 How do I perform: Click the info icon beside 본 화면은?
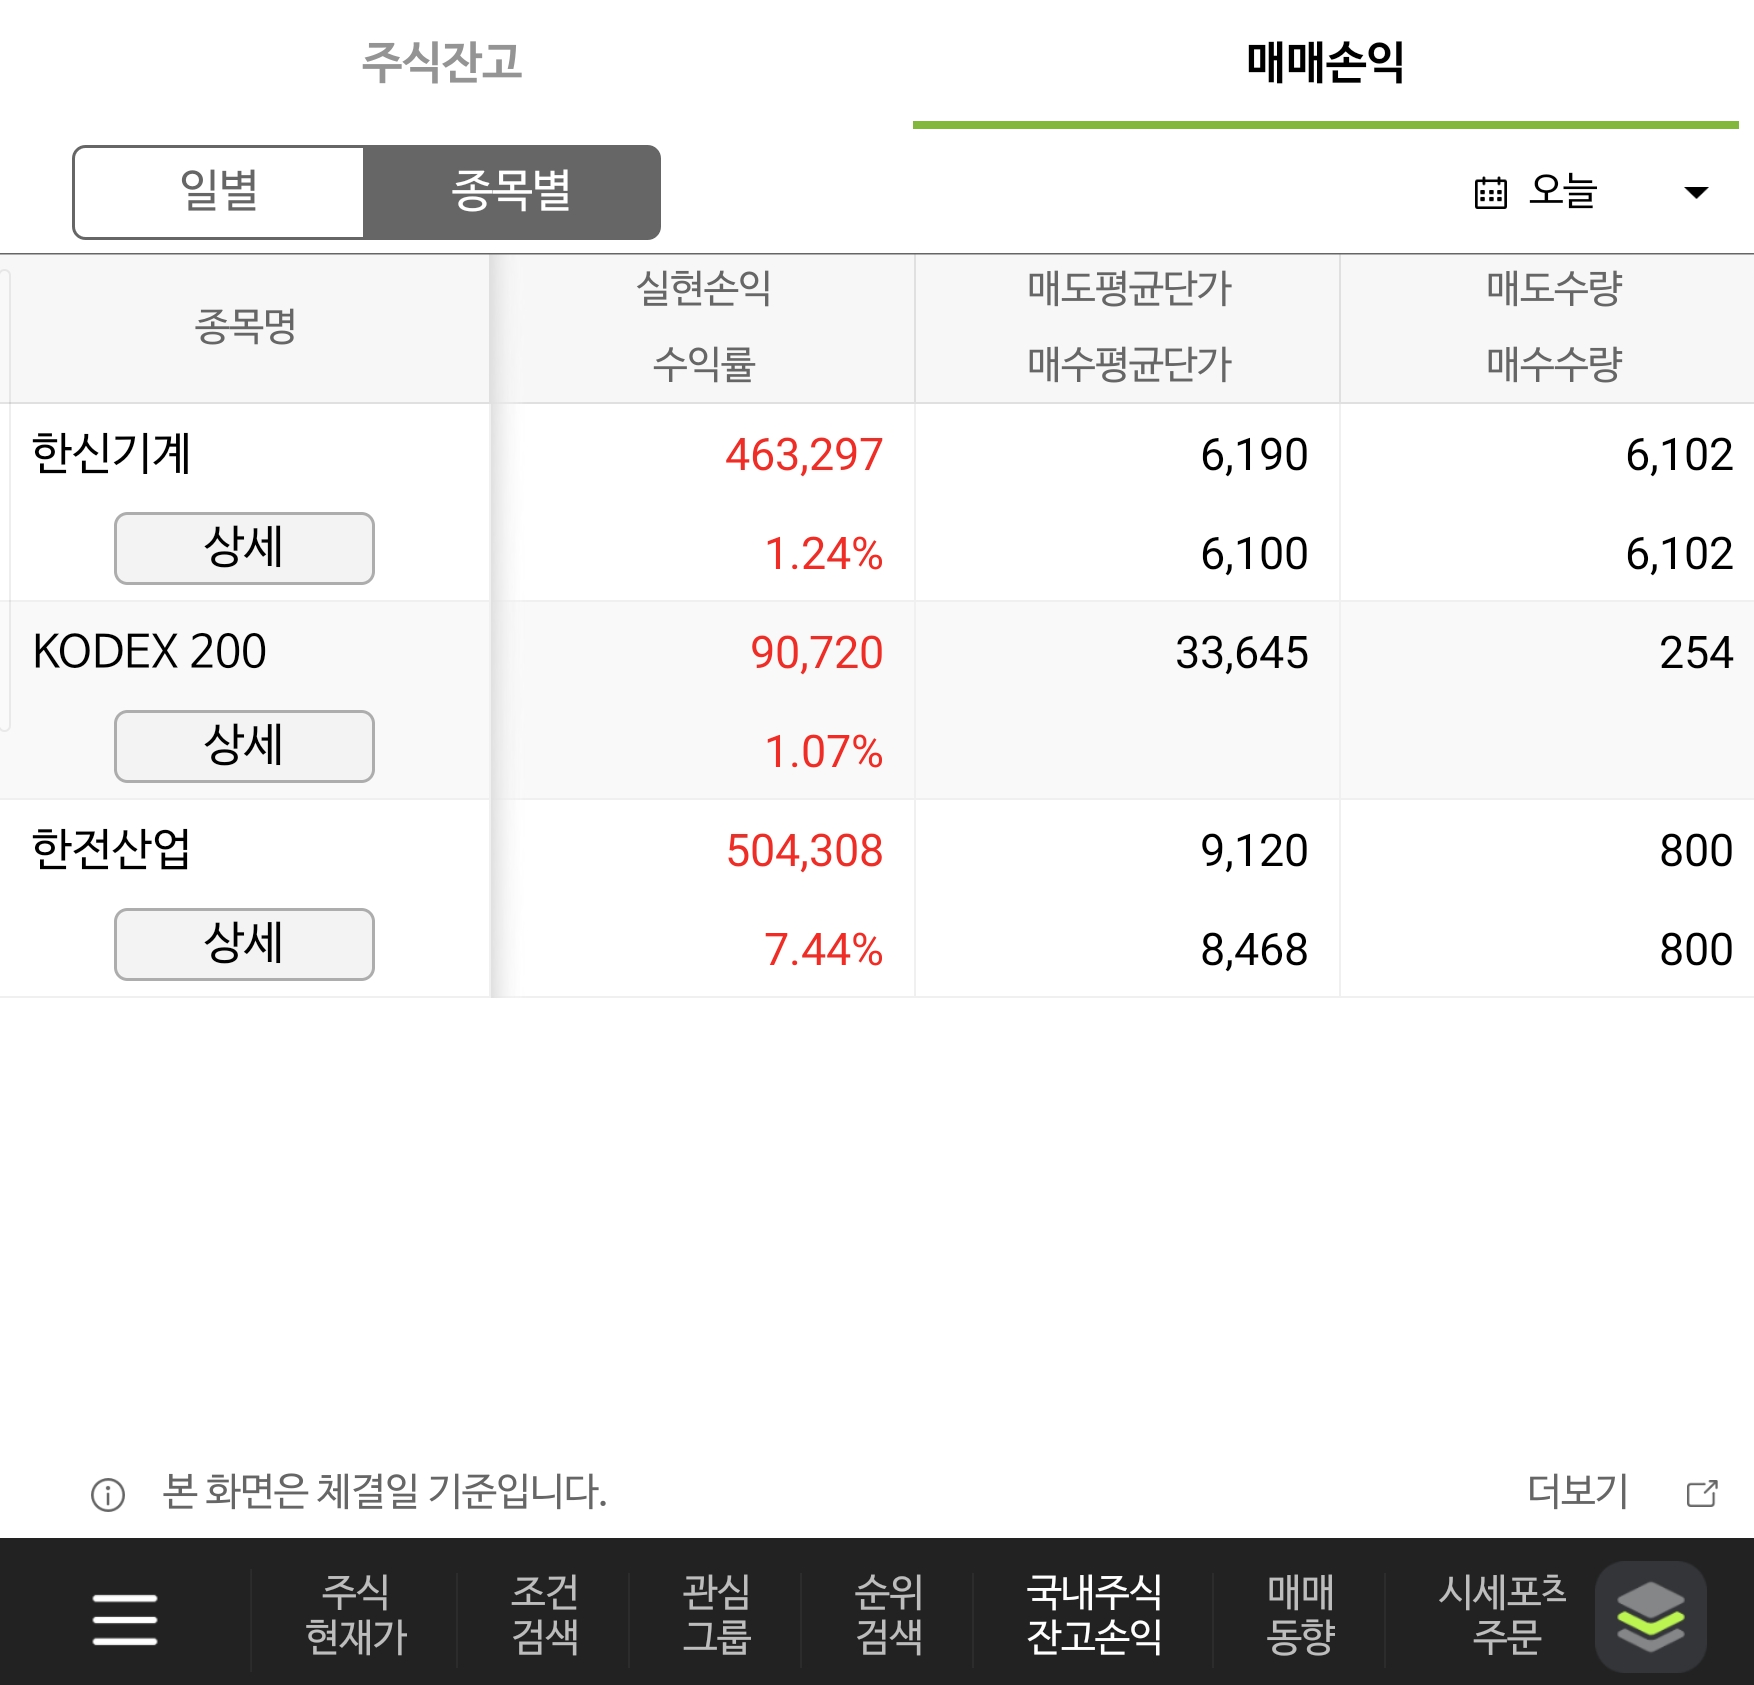(108, 1494)
